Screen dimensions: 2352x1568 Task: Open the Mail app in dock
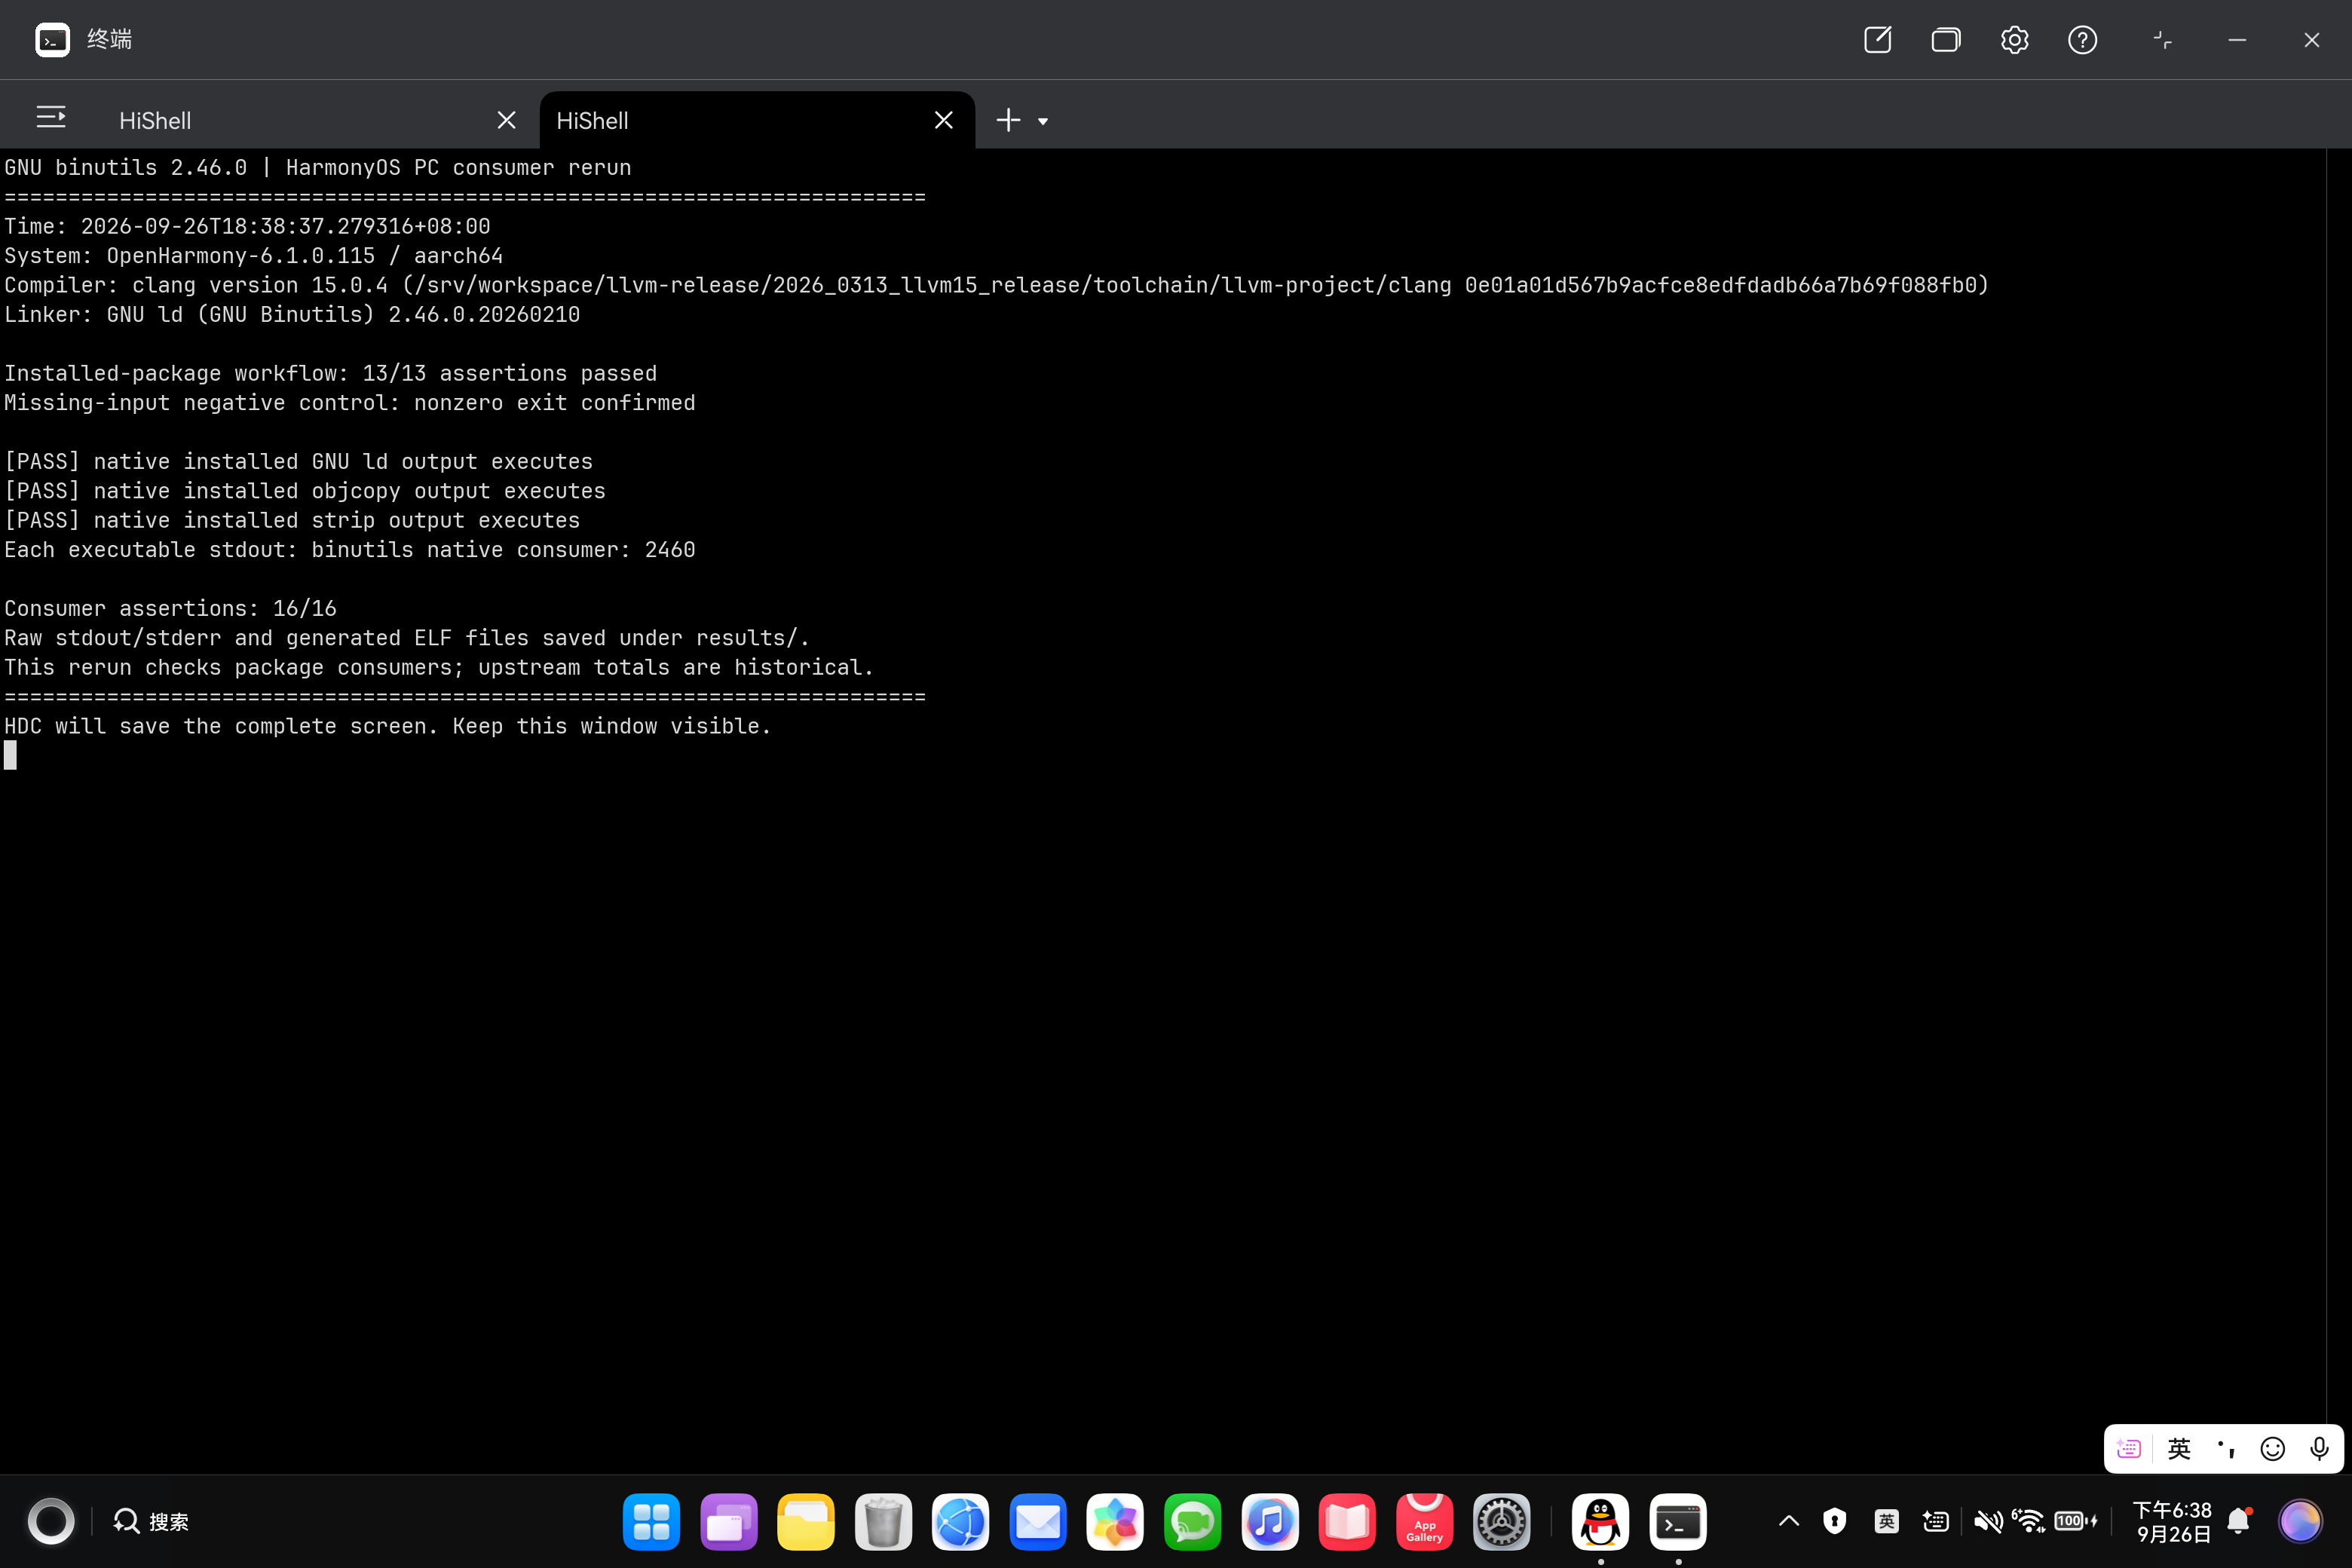(1038, 1521)
